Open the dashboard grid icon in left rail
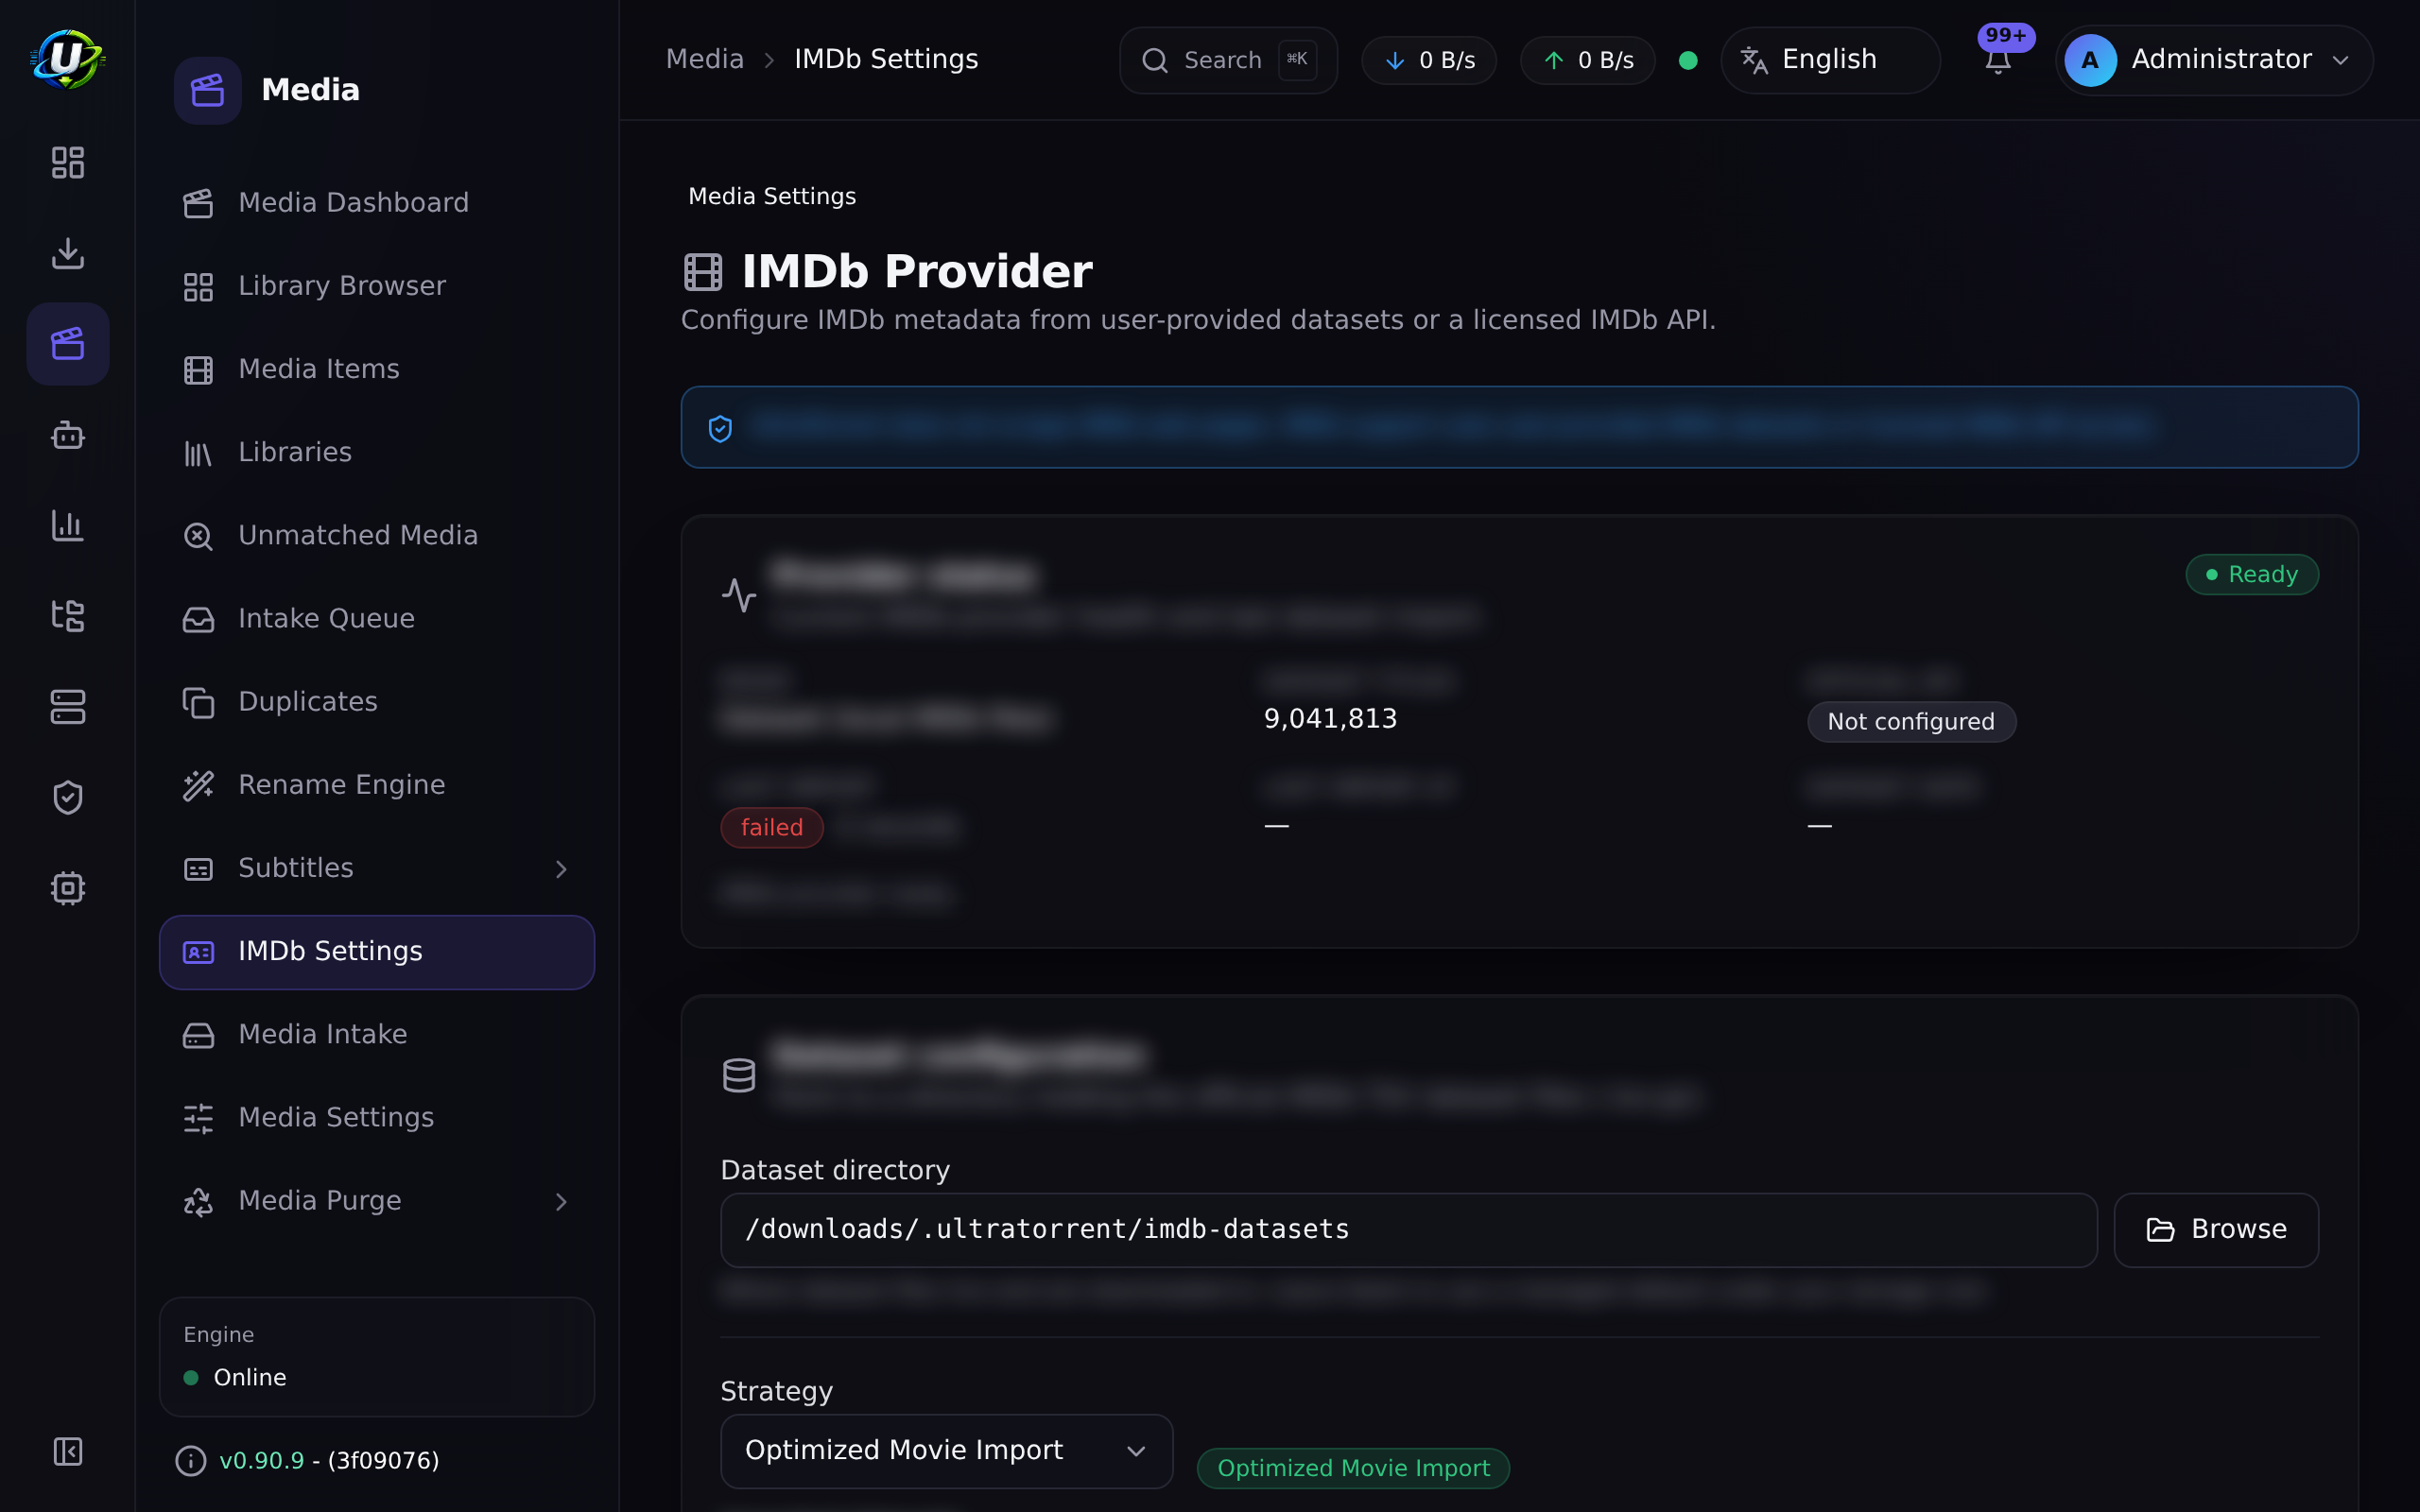The image size is (2420, 1512). pyautogui.click(x=67, y=162)
